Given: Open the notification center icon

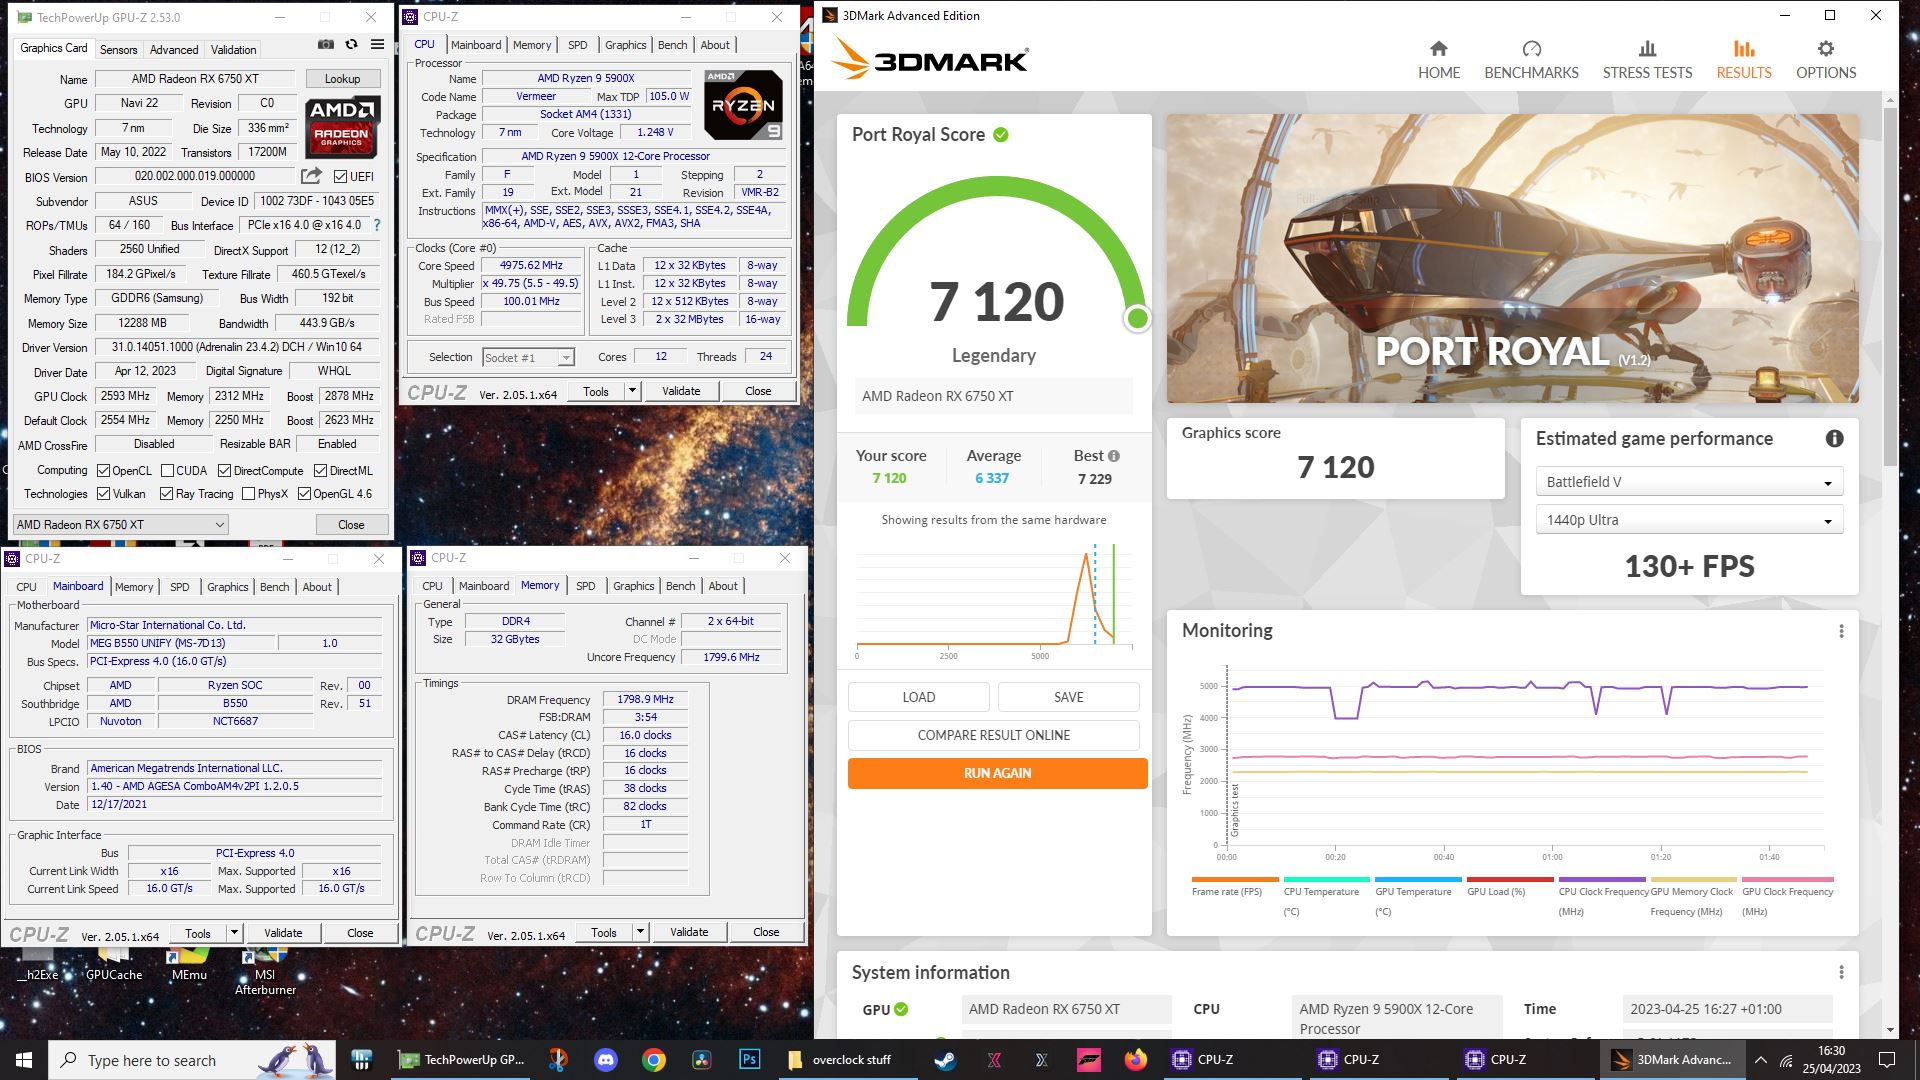Looking at the screenshot, I should tap(1887, 1060).
